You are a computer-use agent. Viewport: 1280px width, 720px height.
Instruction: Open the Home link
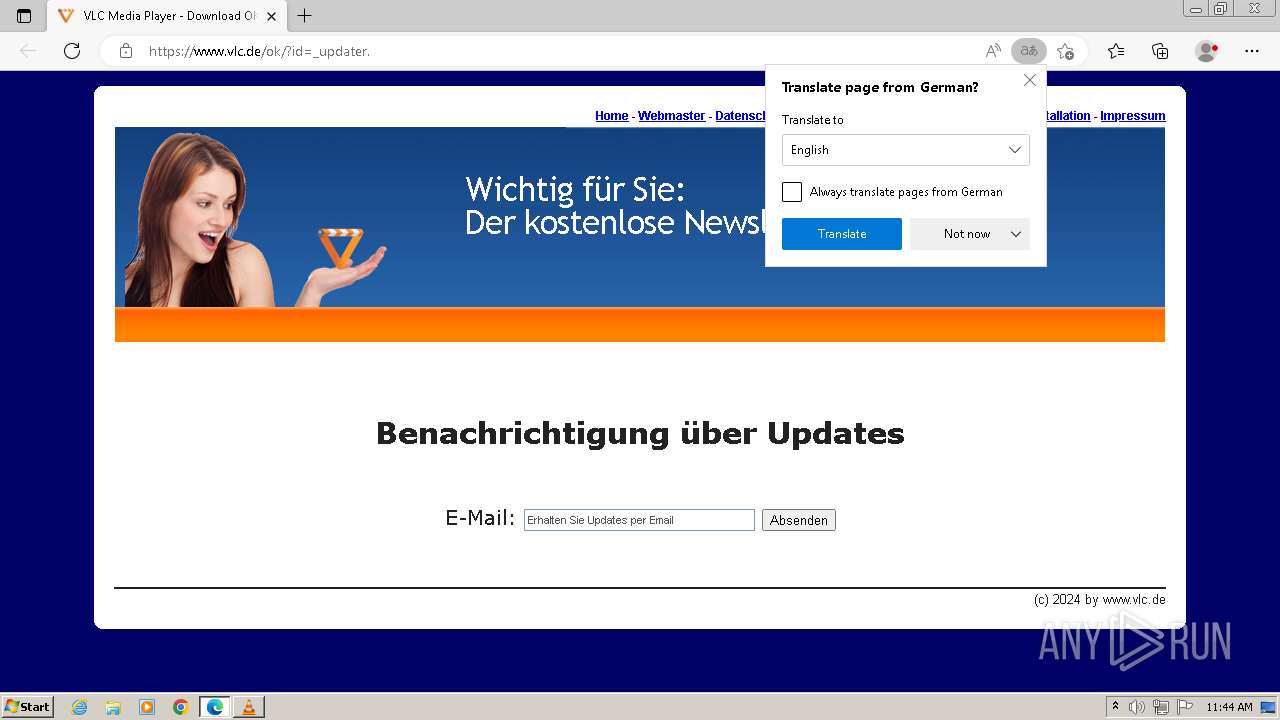click(x=612, y=116)
